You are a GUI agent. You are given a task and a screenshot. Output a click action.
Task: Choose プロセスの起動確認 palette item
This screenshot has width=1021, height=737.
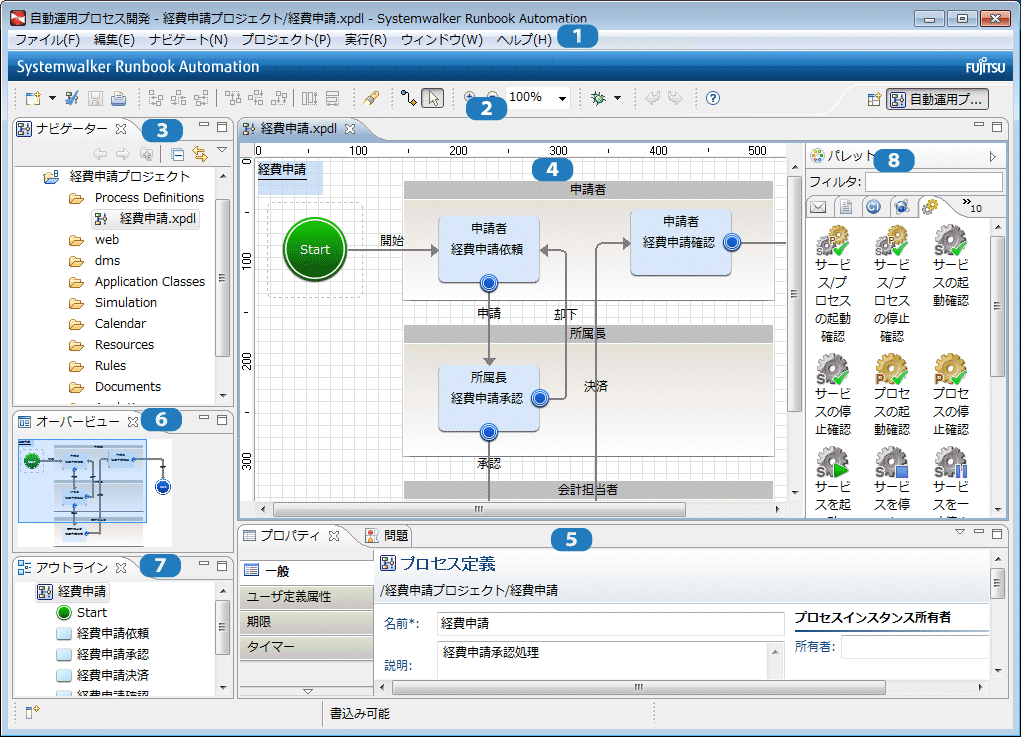891,395
